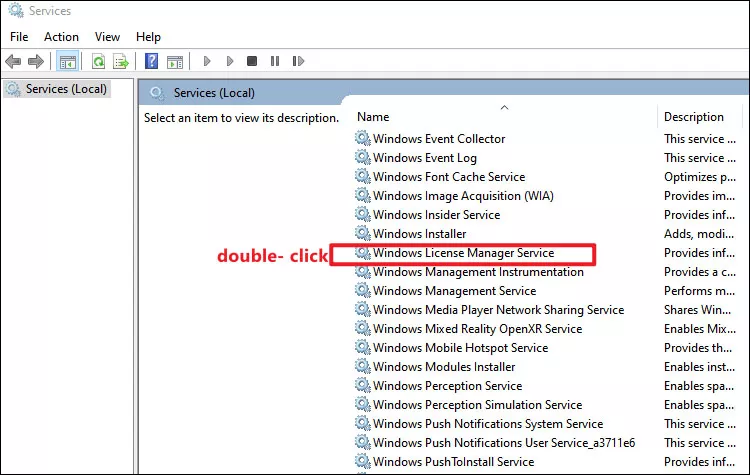Select Windows Image Acquisition (WIA) name
750x475 pixels.
(x=463, y=196)
